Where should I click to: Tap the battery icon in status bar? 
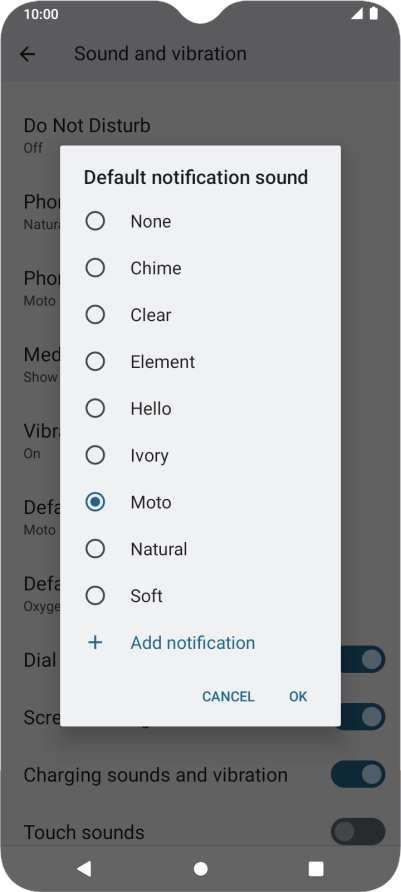374,14
